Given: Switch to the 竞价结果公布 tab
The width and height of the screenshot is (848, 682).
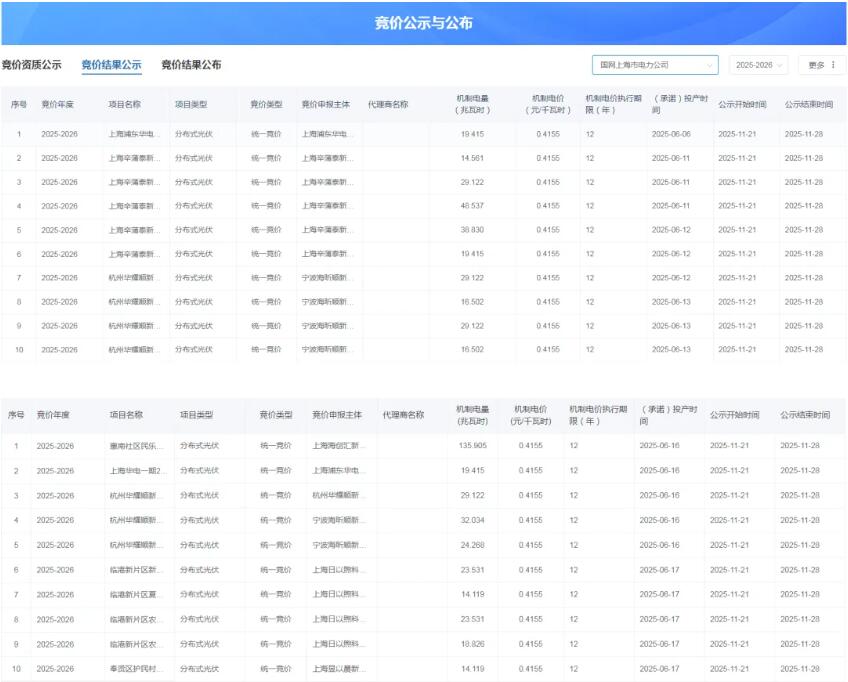Looking at the screenshot, I should [189, 62].
